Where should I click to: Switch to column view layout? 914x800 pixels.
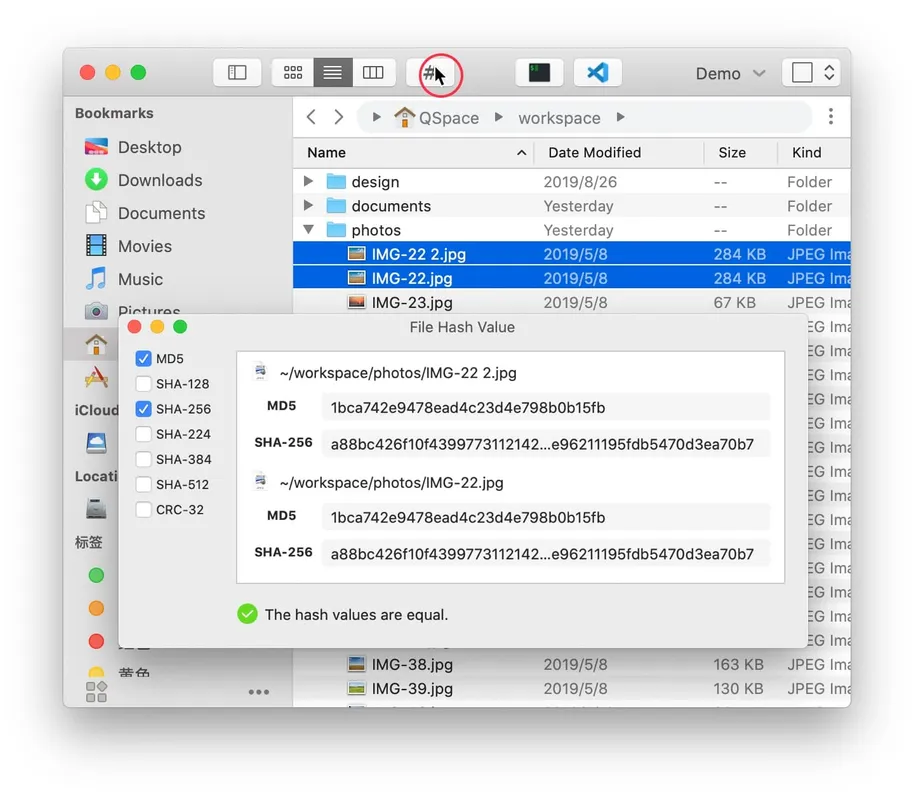point(373,73)
